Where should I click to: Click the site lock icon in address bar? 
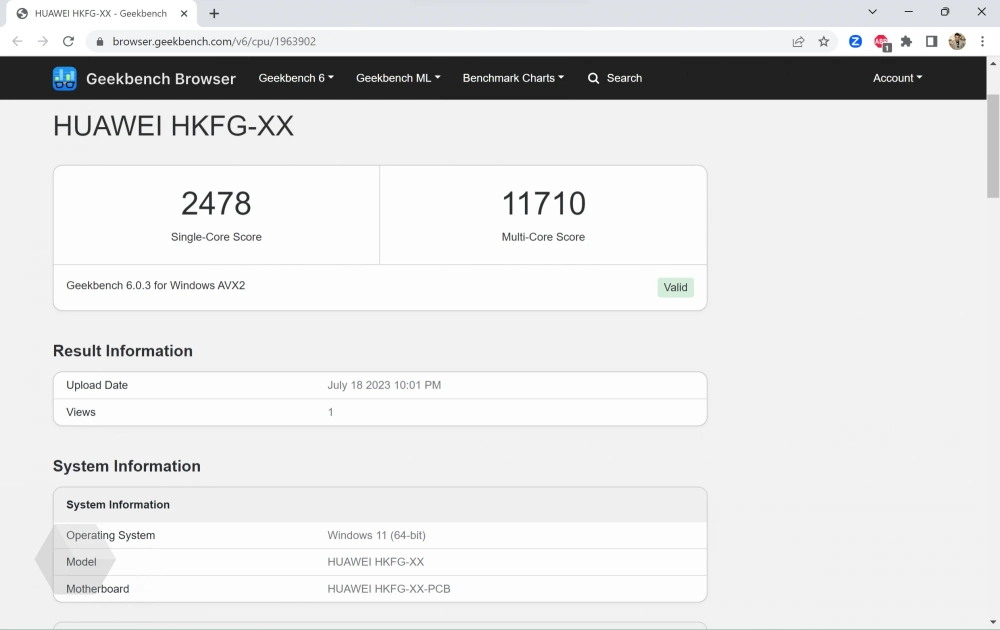[99, 42]
